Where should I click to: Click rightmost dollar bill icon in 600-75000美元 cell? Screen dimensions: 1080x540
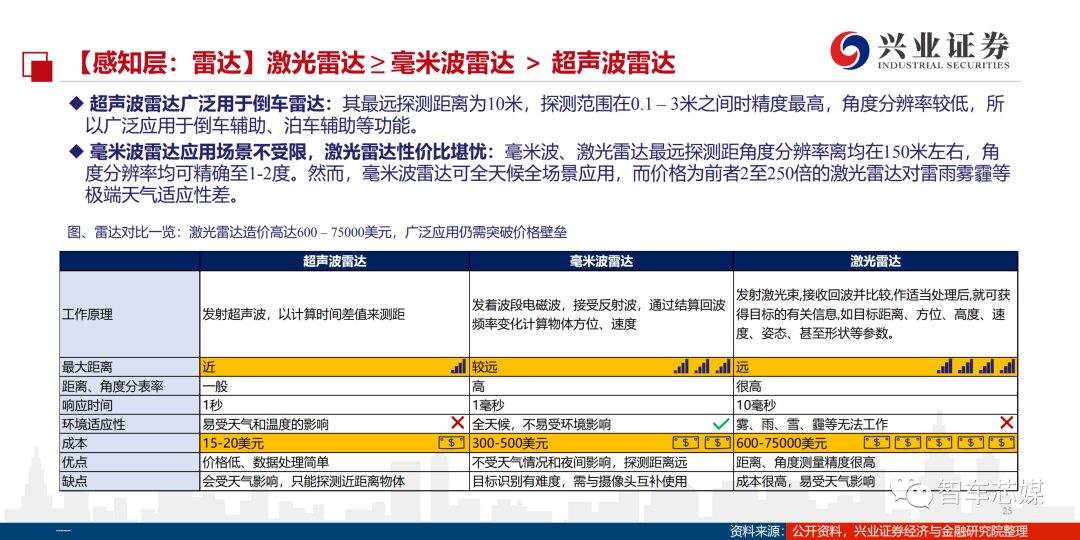tap(1001, 442)
